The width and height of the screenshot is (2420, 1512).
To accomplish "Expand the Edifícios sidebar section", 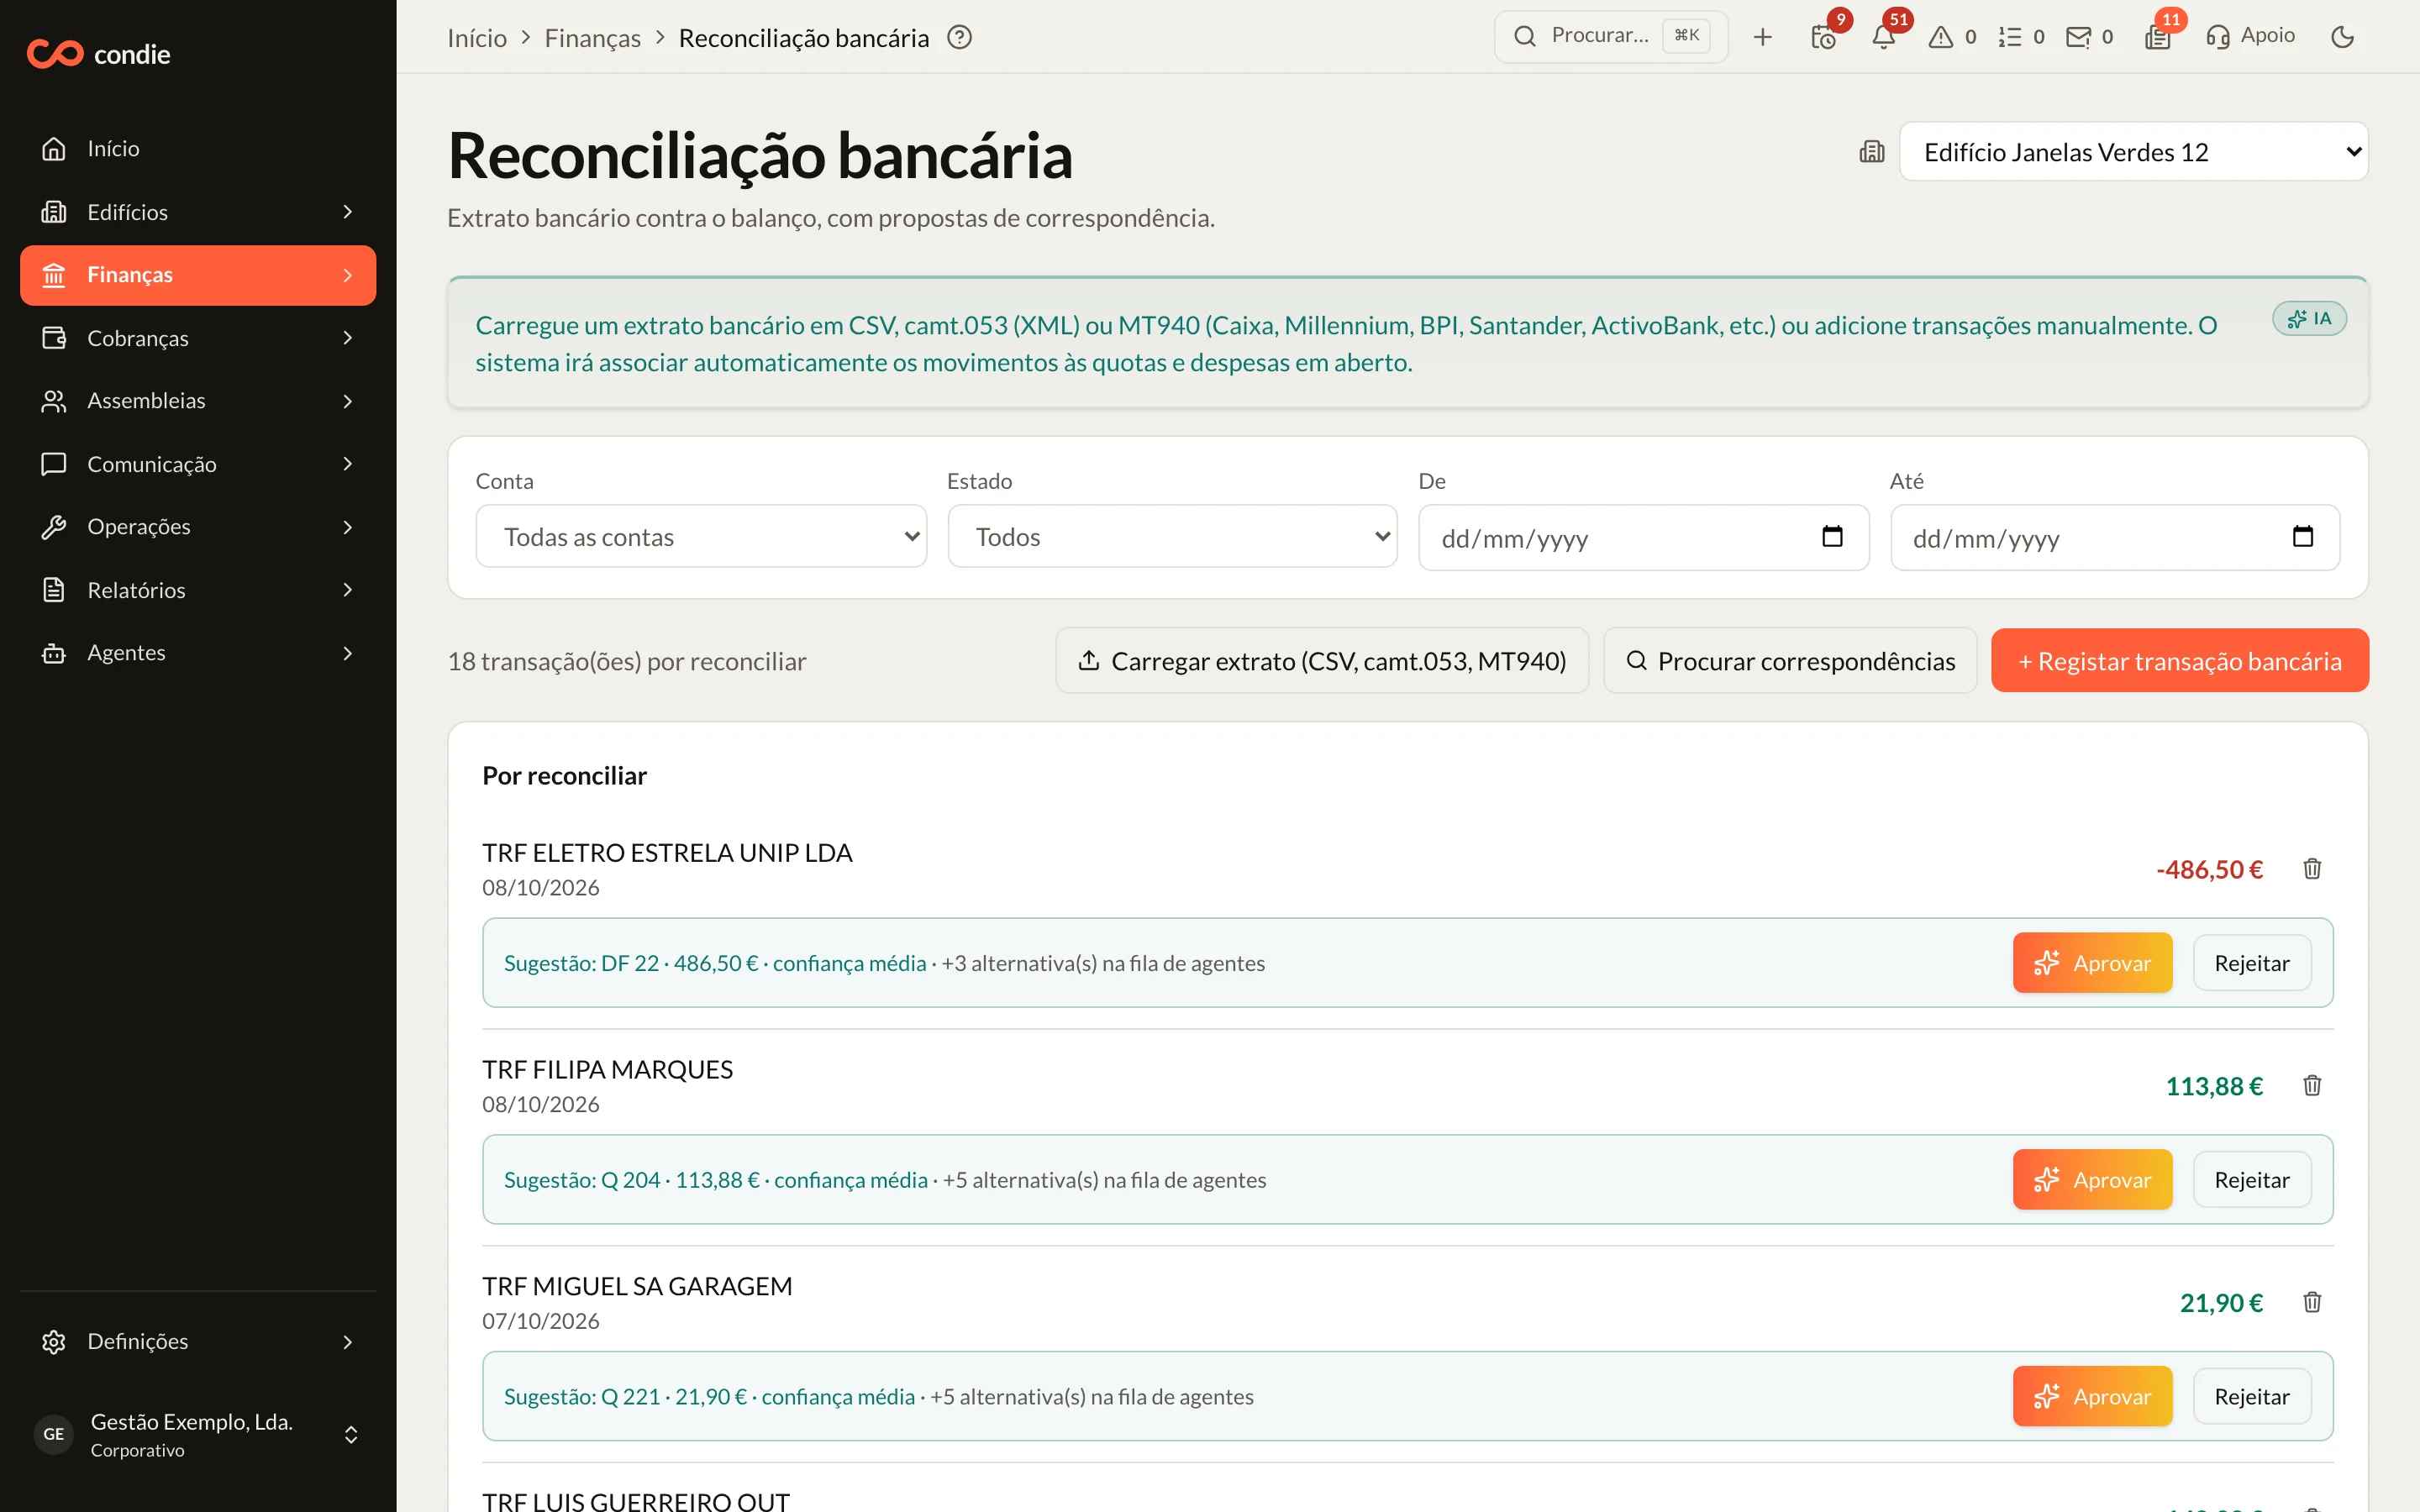I will (198, 212).
